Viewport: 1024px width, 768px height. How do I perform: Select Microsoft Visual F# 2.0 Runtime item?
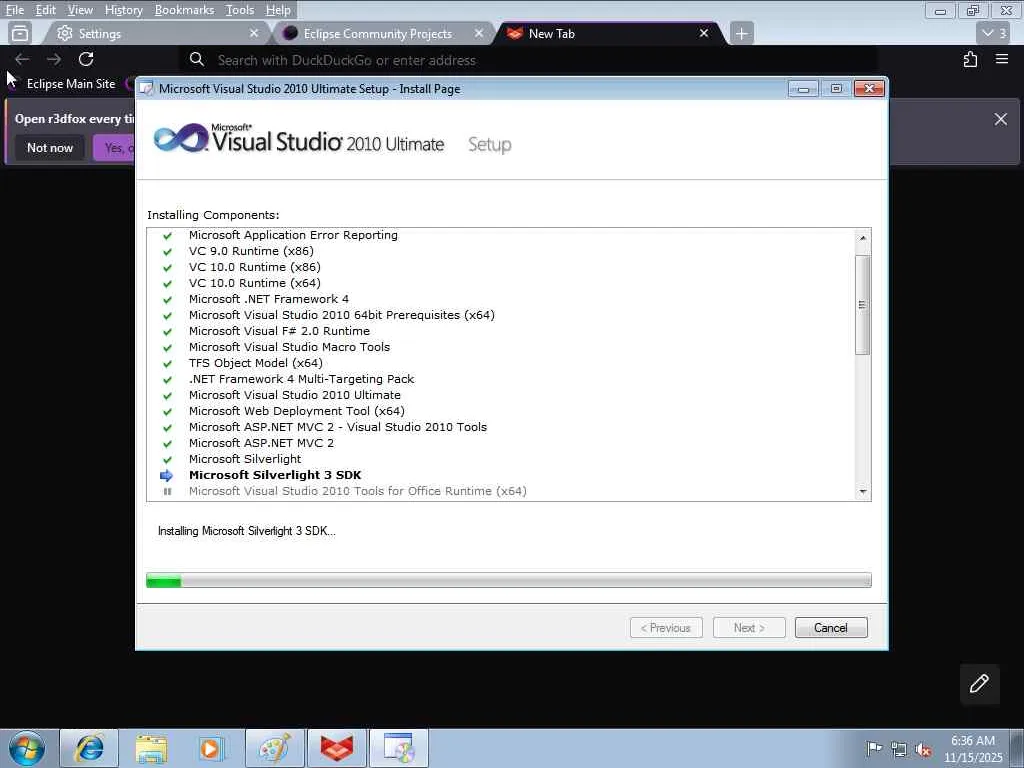[x=280, y=331]
